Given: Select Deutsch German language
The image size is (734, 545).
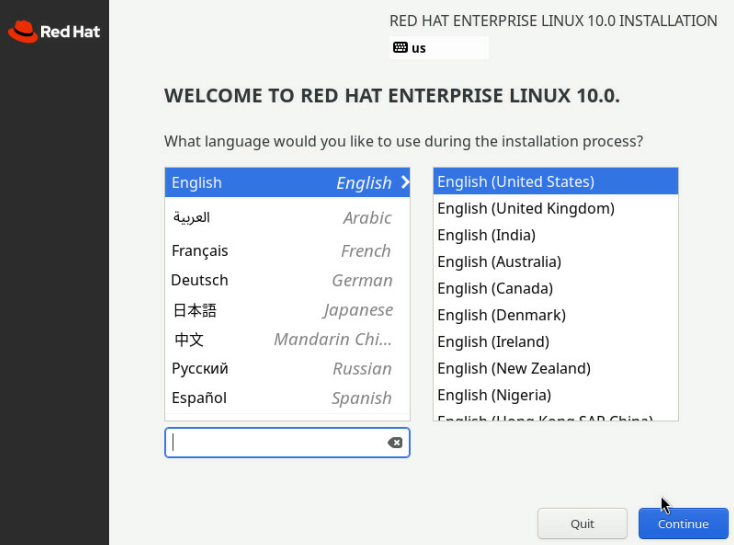Looking at the screenshot, I should point(287,280).
